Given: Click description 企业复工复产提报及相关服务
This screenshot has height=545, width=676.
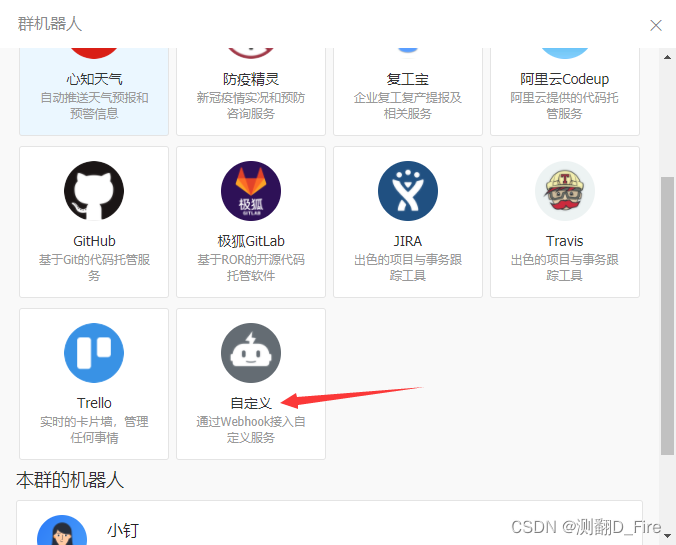Looking at the screenshot, I should tap(408, 105).
